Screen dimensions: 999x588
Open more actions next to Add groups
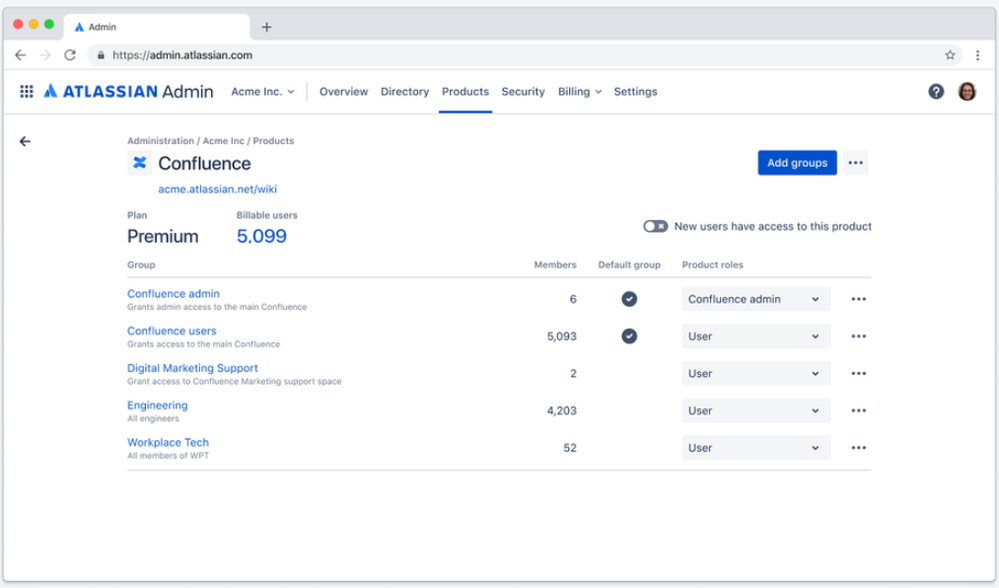coord(856,163)
